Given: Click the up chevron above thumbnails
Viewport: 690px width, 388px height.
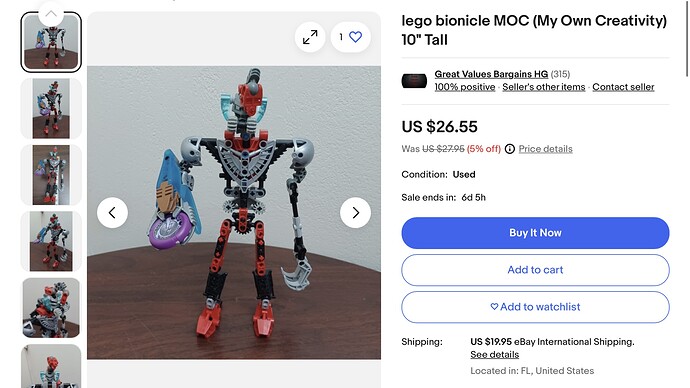Looking at the screenshot, I should (51, 13).
